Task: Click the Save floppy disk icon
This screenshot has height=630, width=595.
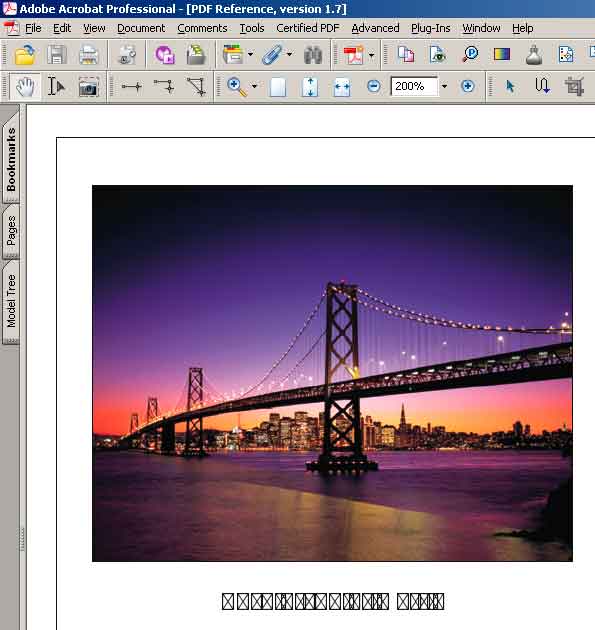Action: click(57, 55)
